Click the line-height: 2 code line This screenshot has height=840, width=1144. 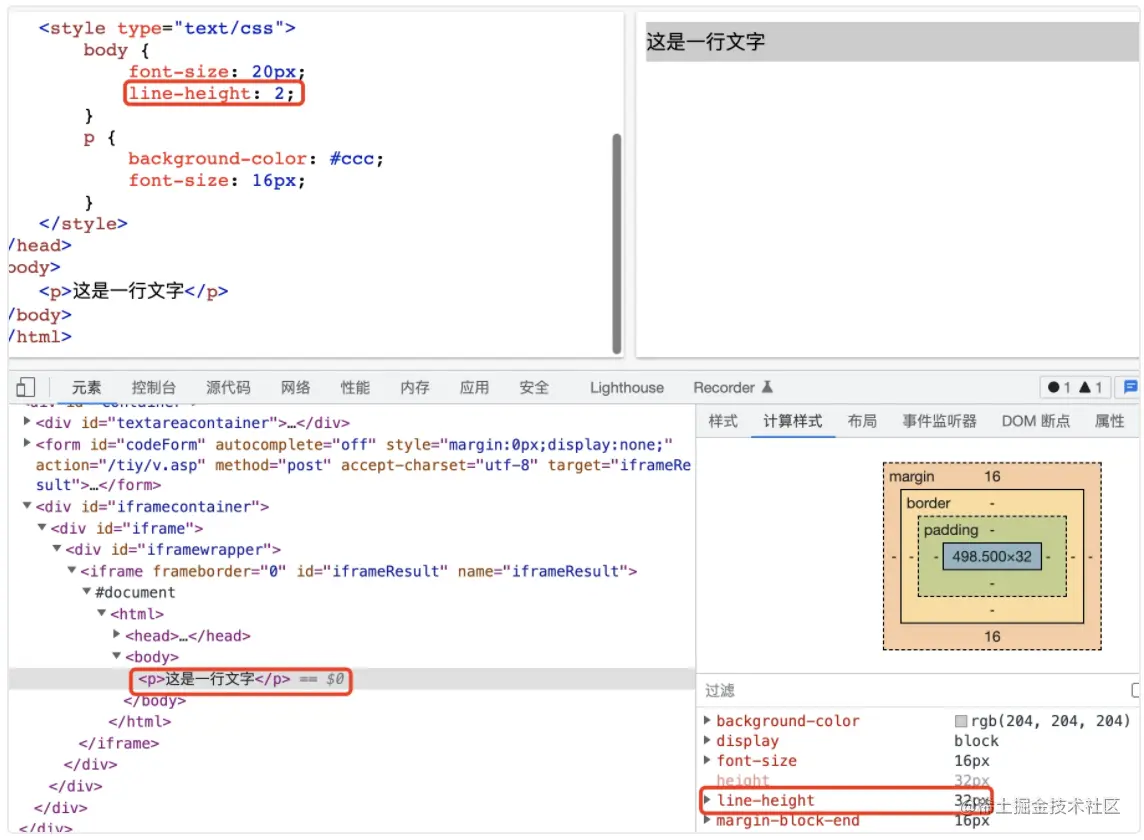[212, 93]
